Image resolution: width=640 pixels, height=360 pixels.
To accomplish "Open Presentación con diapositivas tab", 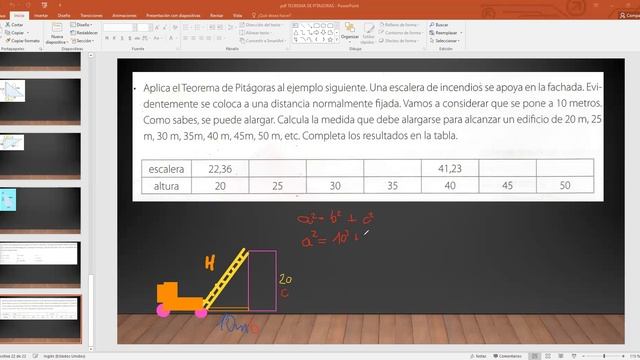I will 173,16.
